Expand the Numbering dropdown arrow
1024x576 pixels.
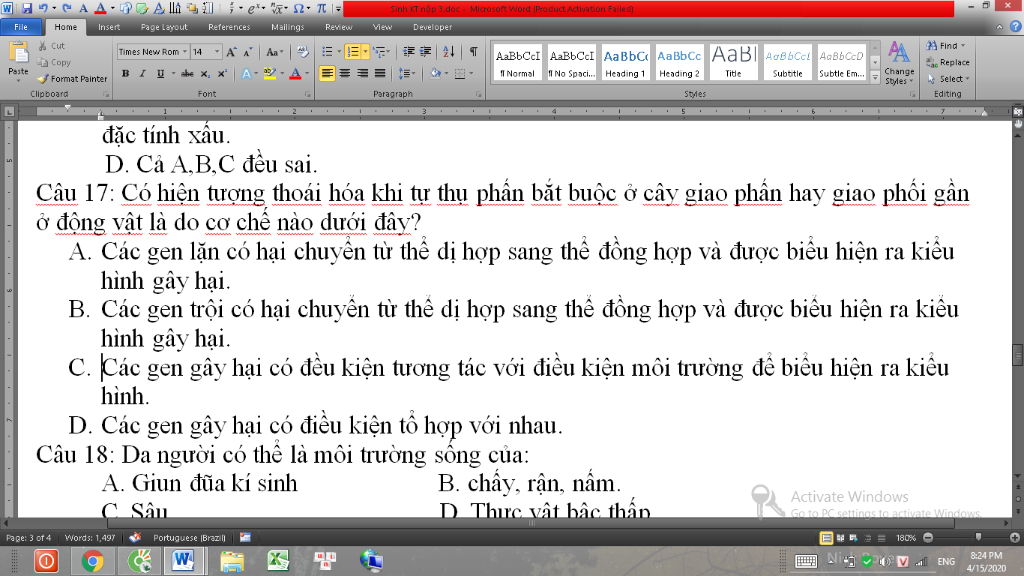tap(365, 52)
